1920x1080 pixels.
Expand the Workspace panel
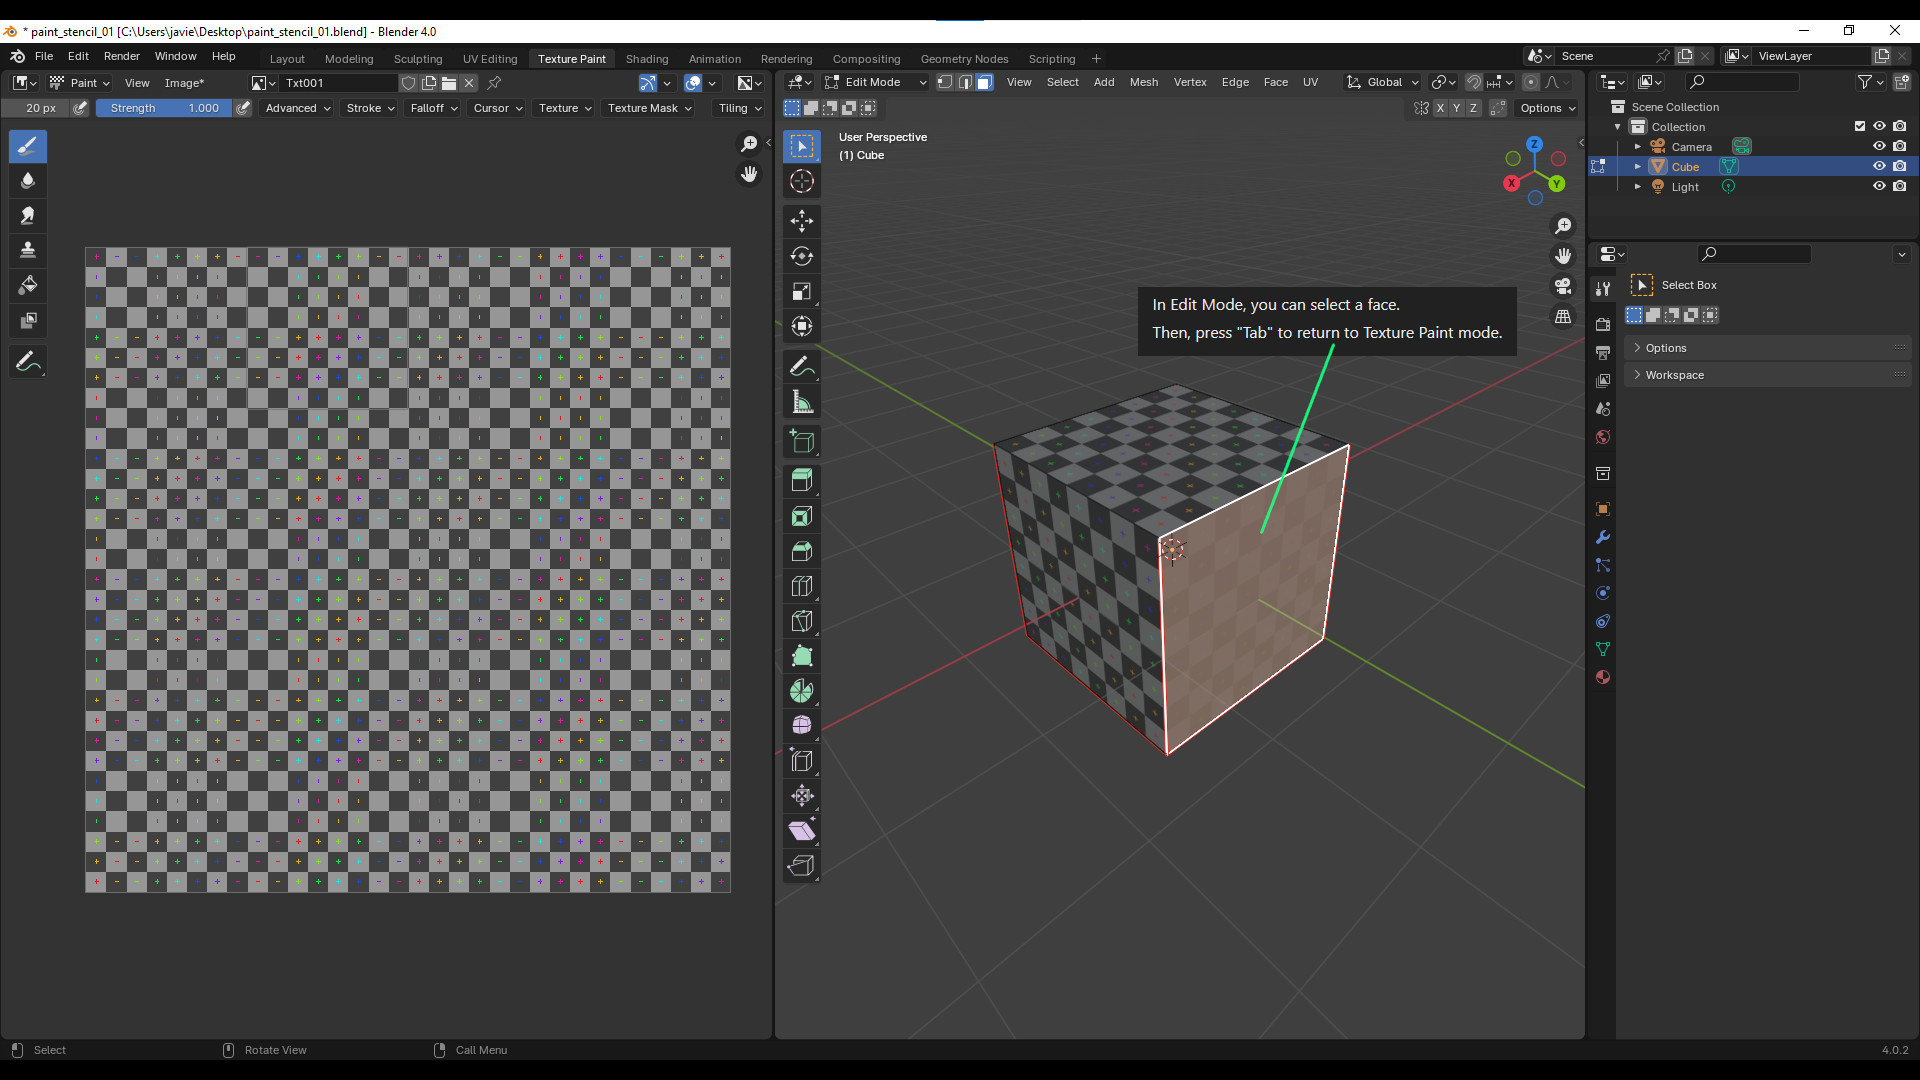point(1768,375)
